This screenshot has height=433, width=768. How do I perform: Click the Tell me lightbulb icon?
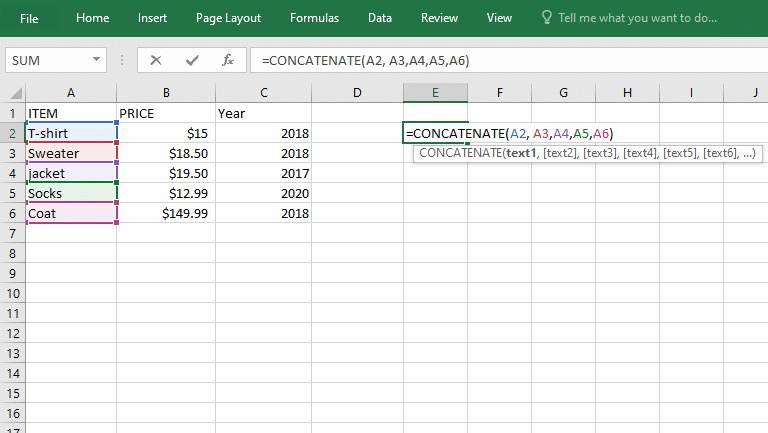pos(546,18)
